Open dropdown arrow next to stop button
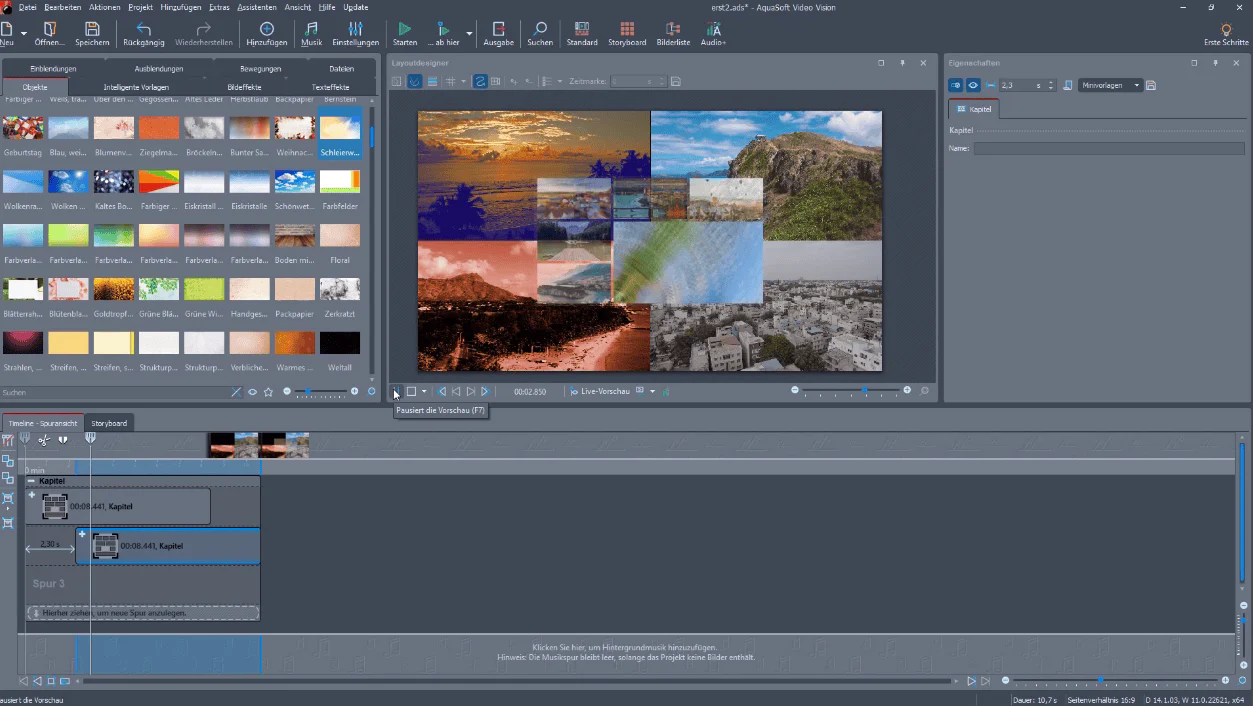The width and height of the screenshot is (1254, 706). [424, 391]
